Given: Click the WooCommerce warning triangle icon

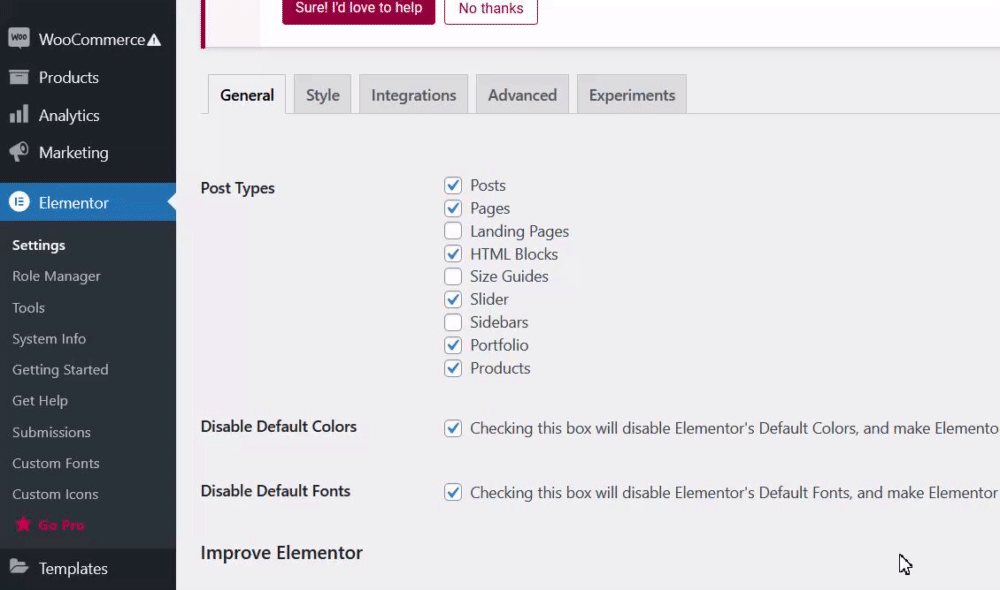Looking at the screenshot, I should 154,40.
